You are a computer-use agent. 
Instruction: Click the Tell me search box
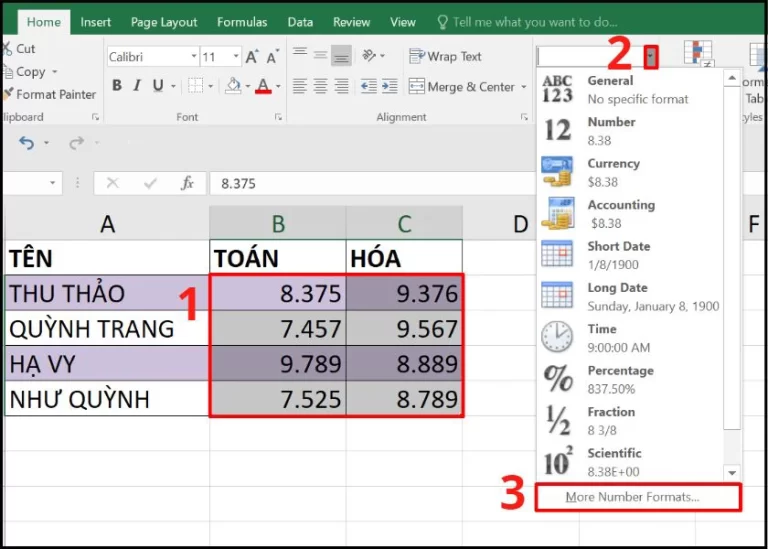point(527,22)
